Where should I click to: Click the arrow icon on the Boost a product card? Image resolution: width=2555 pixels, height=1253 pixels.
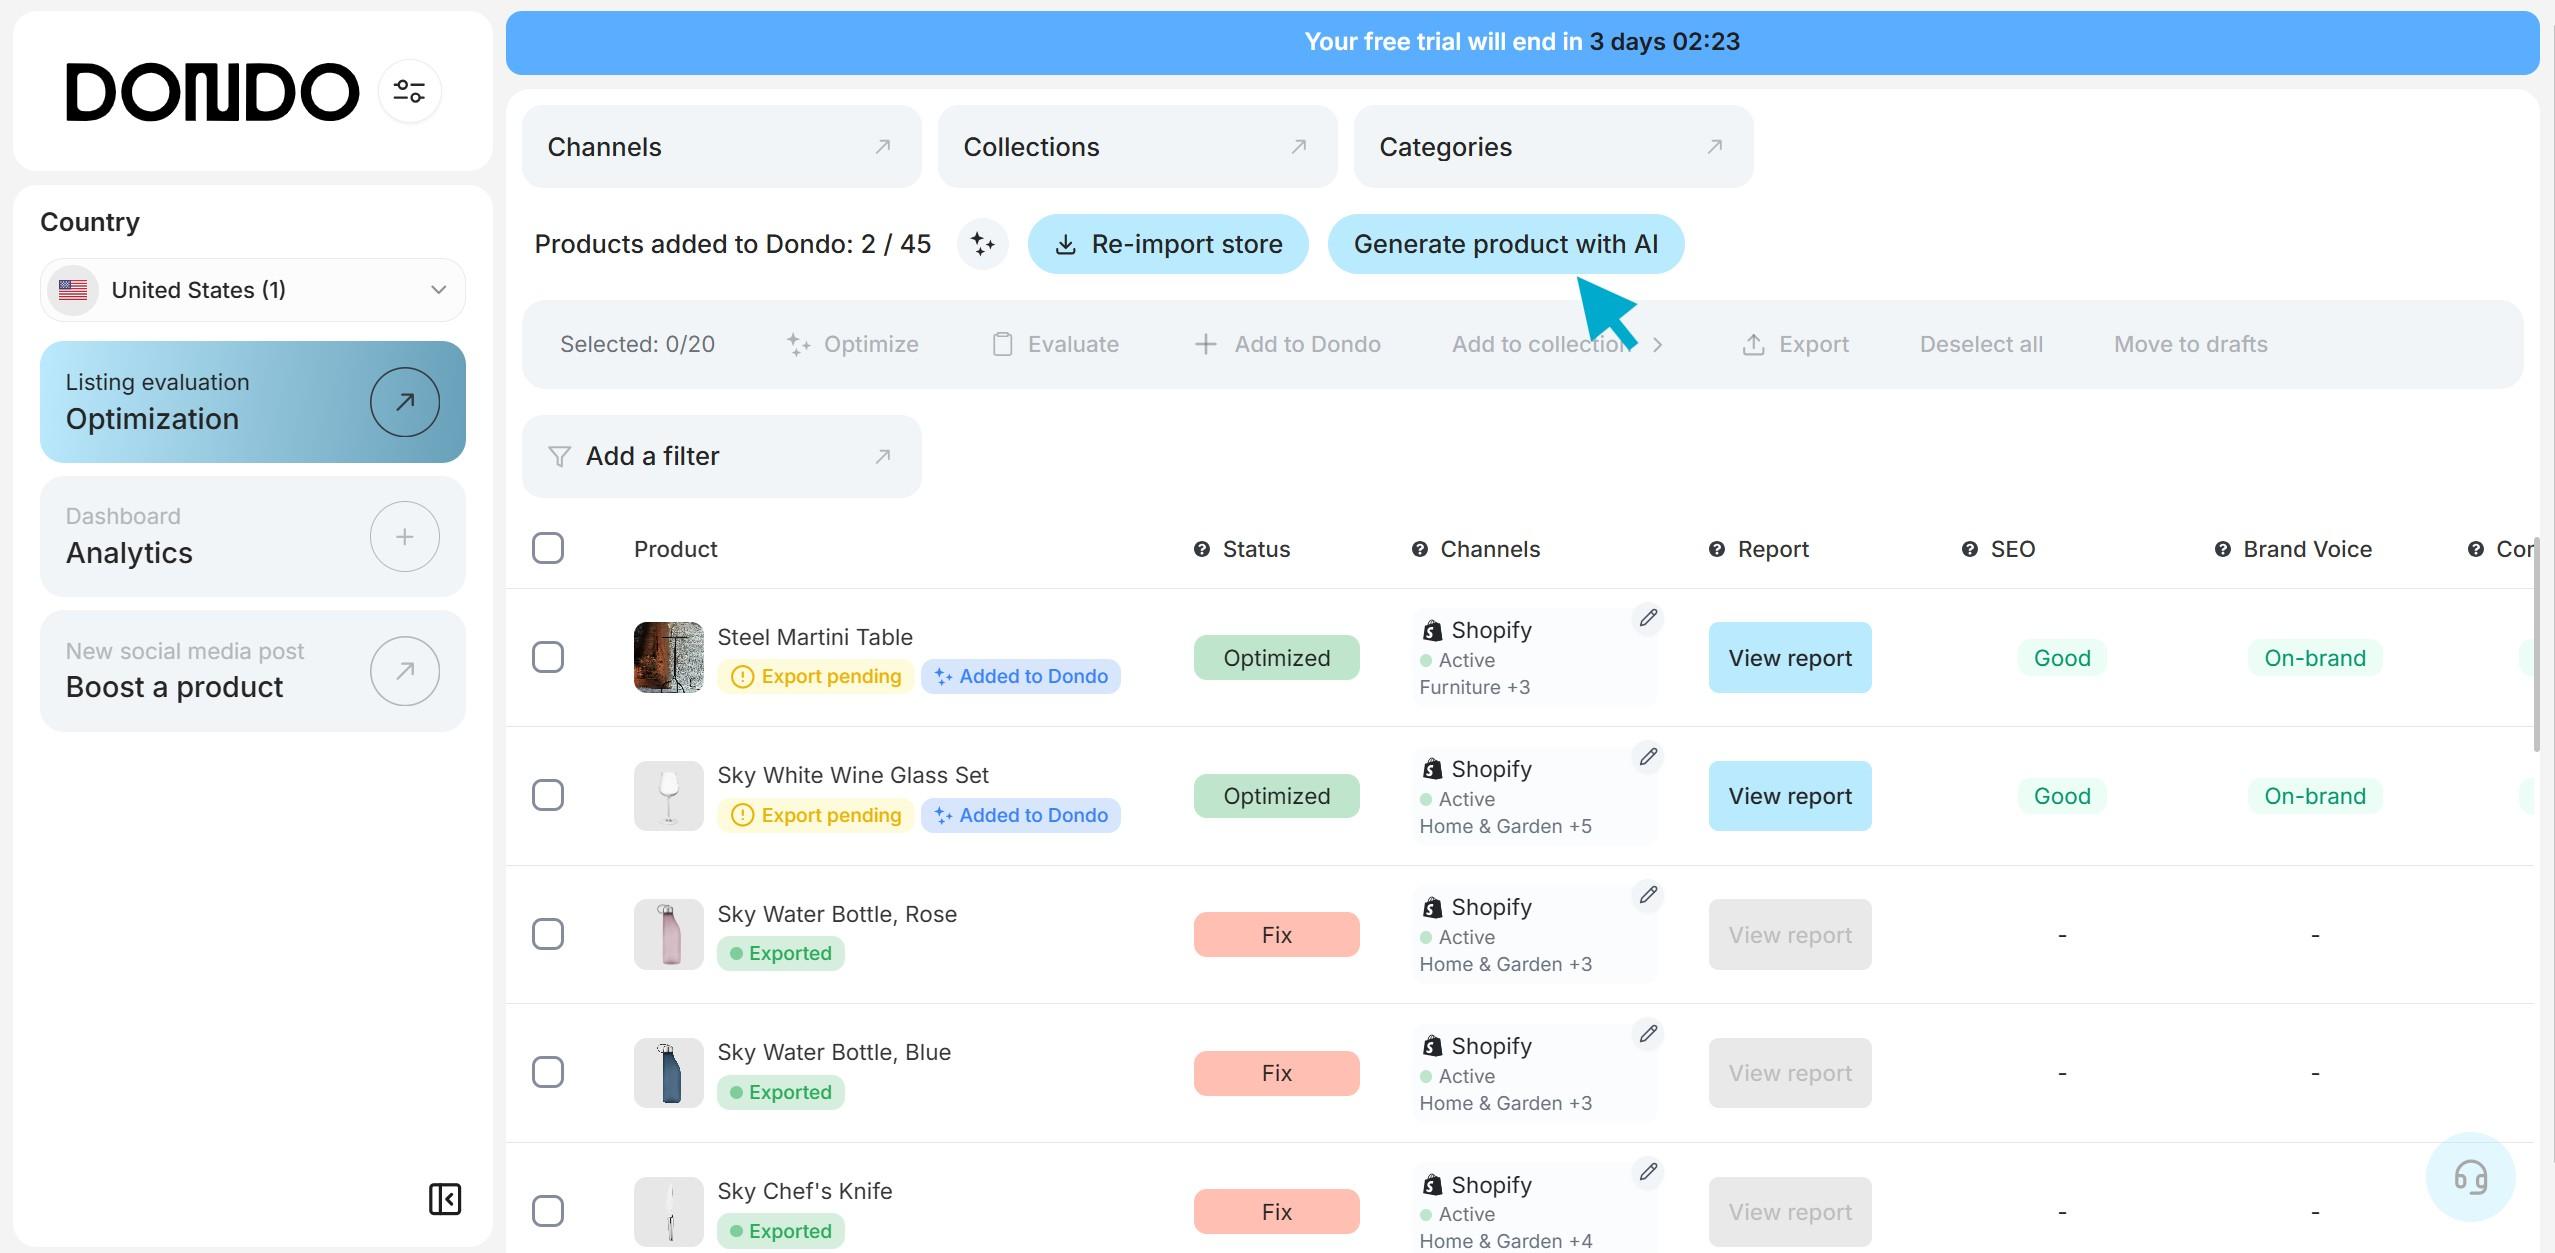(404, 671)
